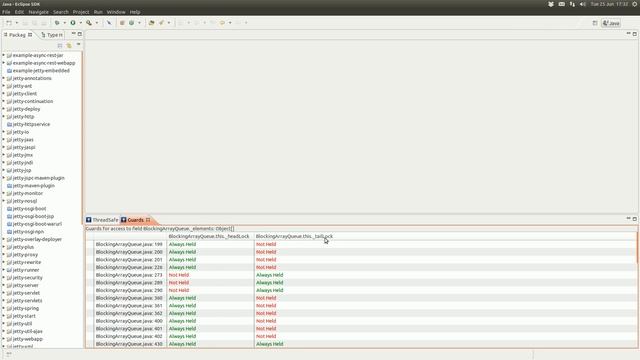This screenshot has width=640, height=360.
Task: Click Not Held cell in row 290
Action: coord(179,290)
